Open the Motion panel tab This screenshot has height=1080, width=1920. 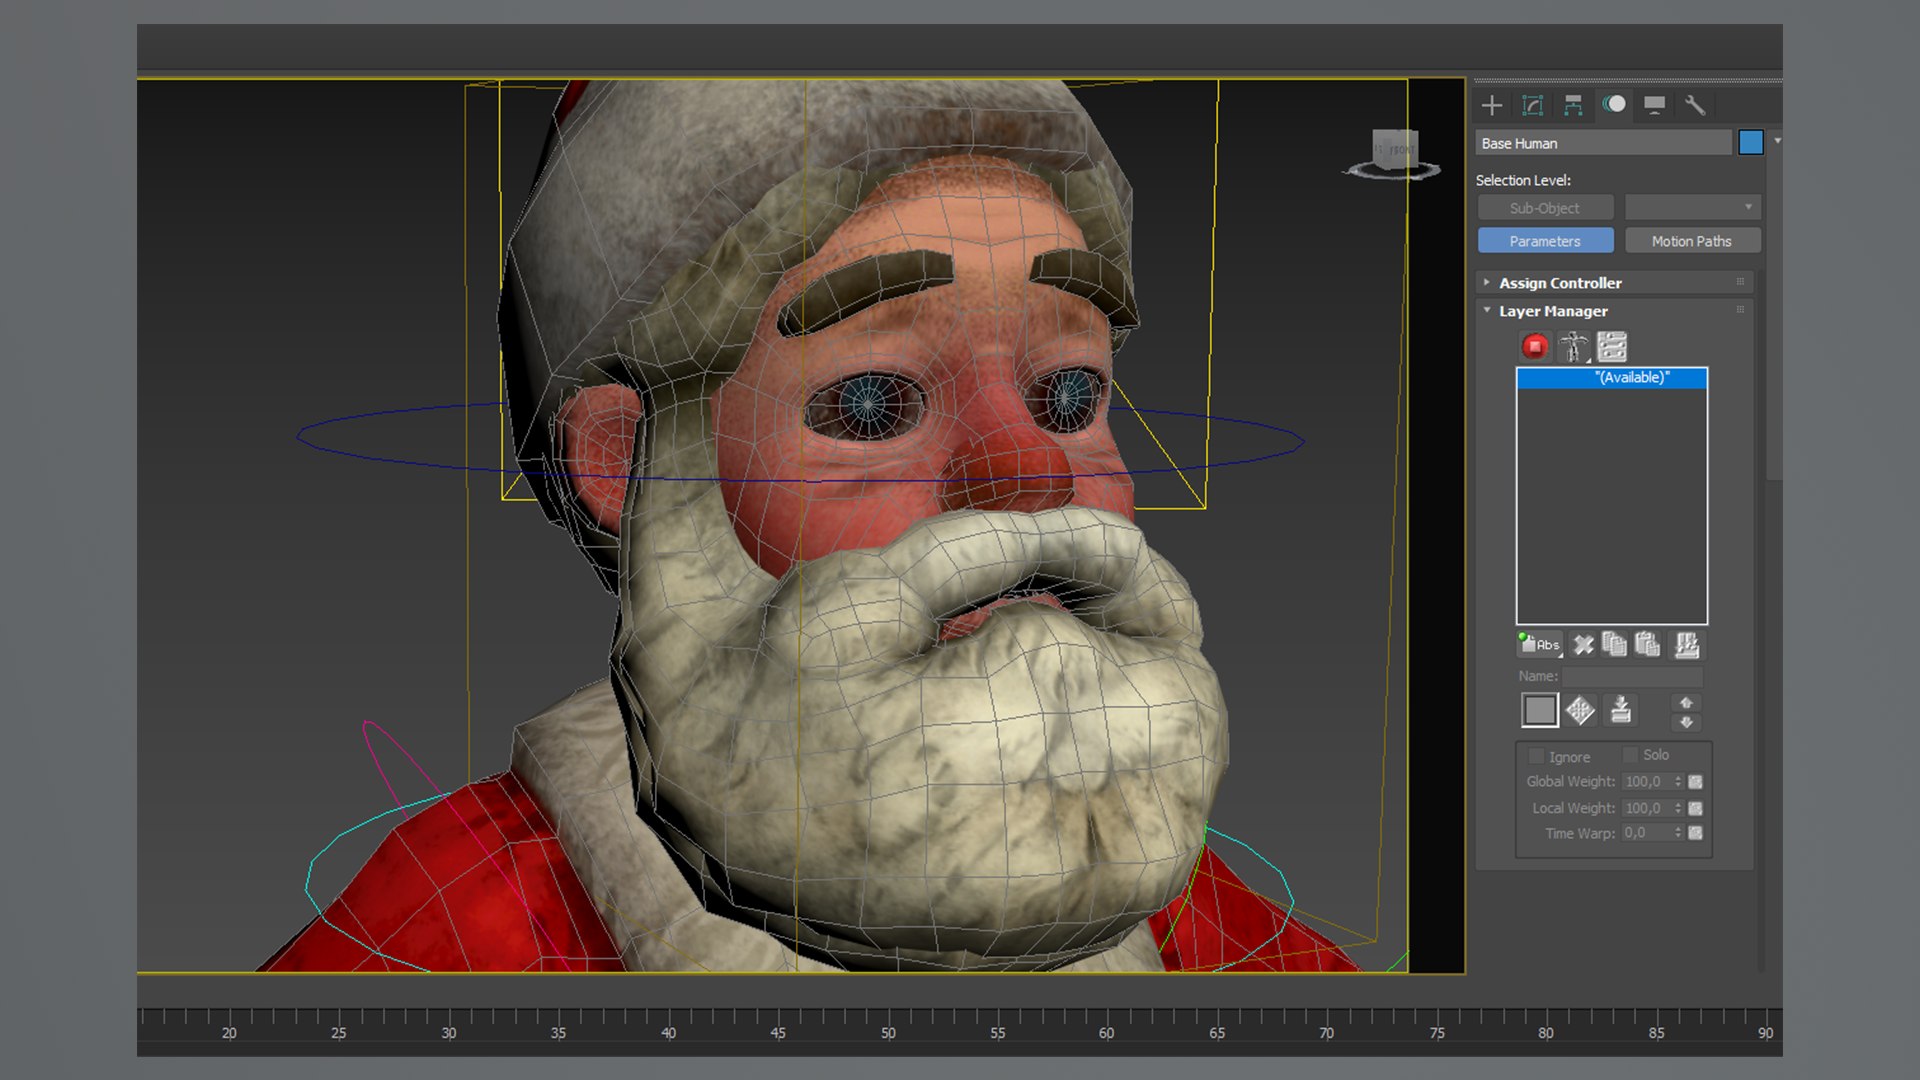[1614, 105]
